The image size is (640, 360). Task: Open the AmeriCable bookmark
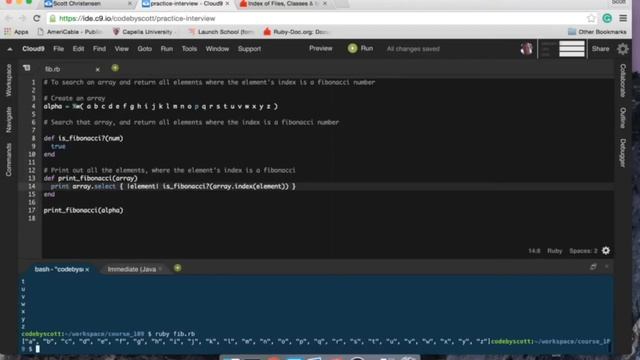[70, 32]
